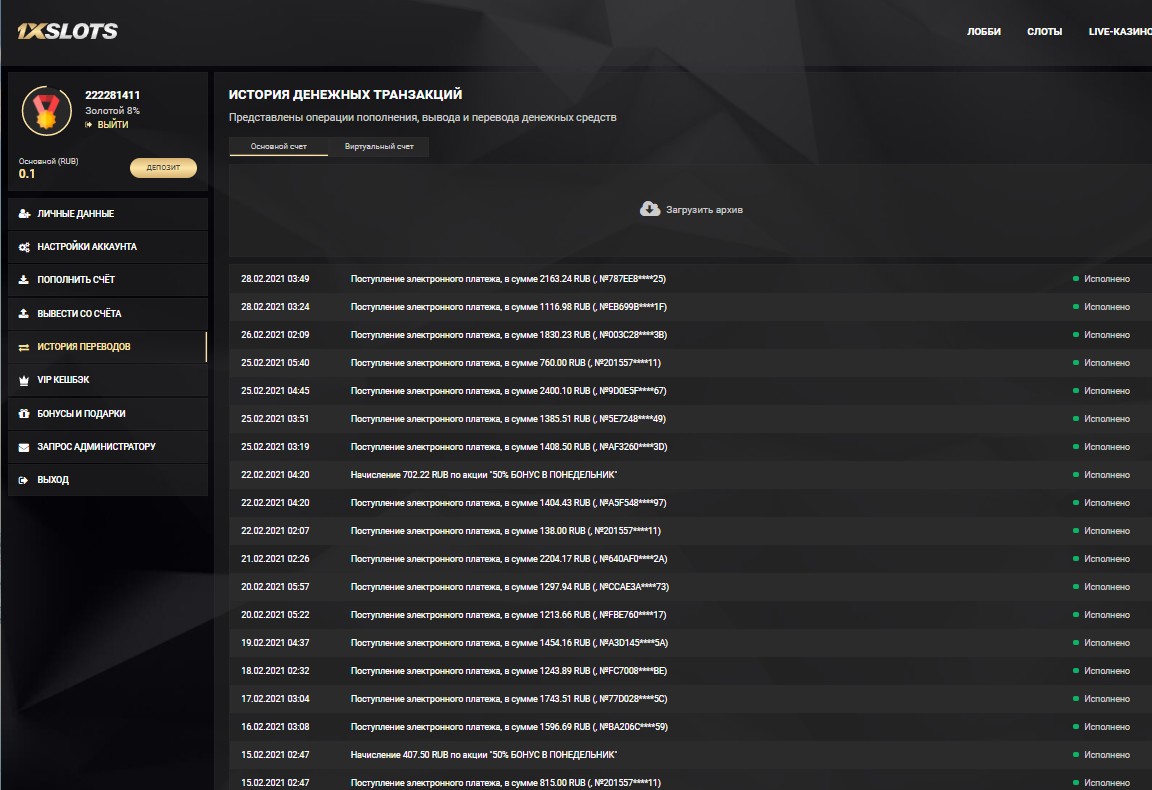Click the 815.00 RUB payment description
The height and width of the screenshot is (790, 1152).
[x=505, y=783]
